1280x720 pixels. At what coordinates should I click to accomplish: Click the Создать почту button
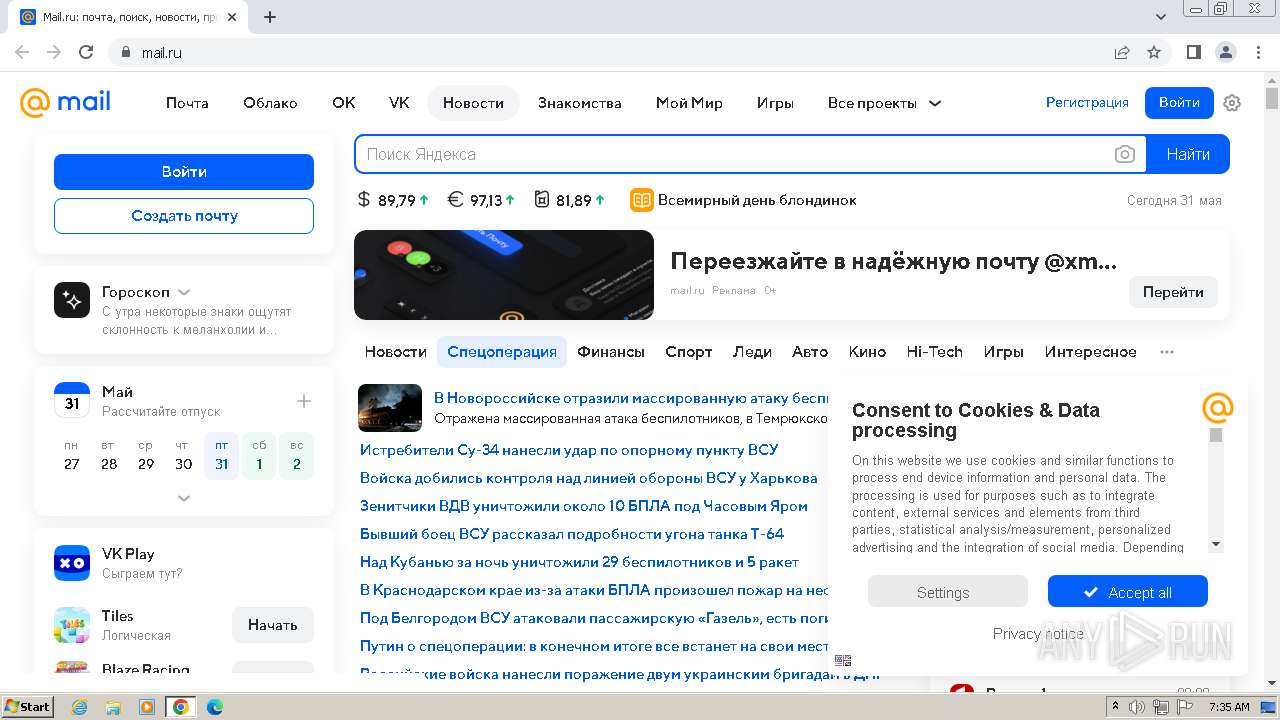point(184,216)
